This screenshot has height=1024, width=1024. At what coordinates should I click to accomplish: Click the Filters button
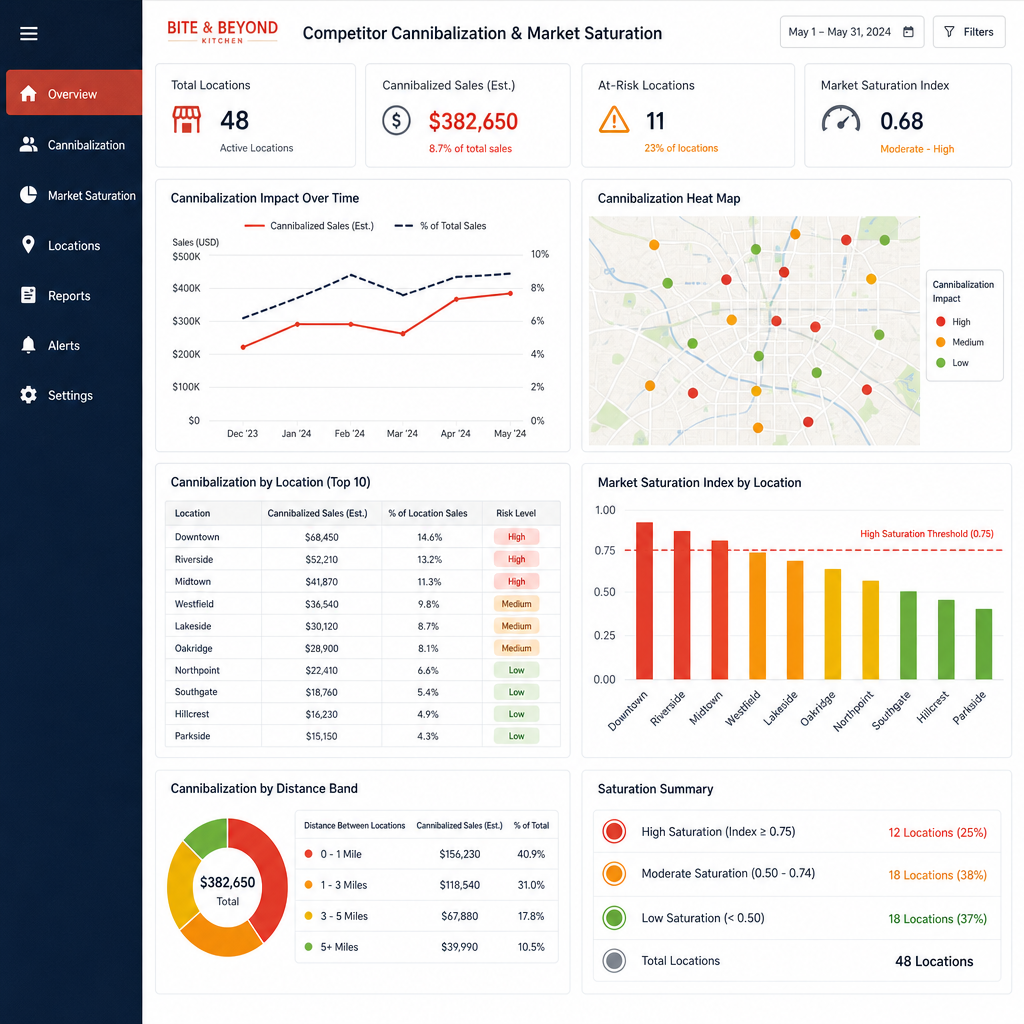pos(968,32)
